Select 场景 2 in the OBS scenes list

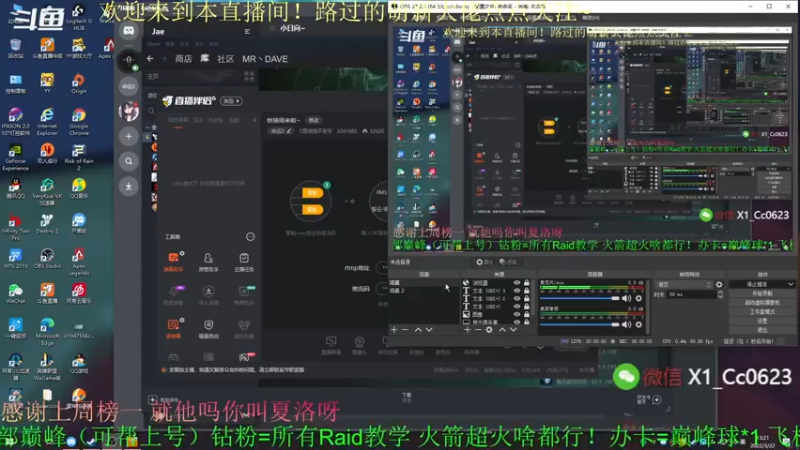click(397, 290)
